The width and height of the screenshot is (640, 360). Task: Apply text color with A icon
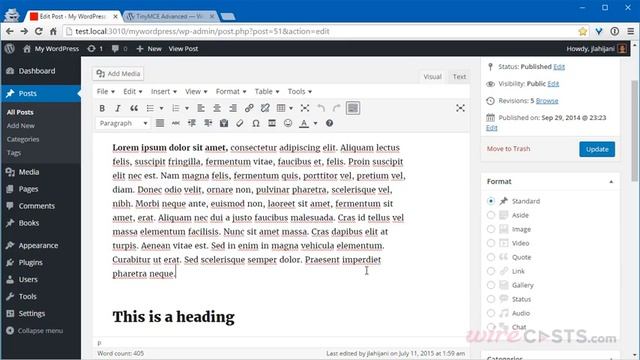304,123
